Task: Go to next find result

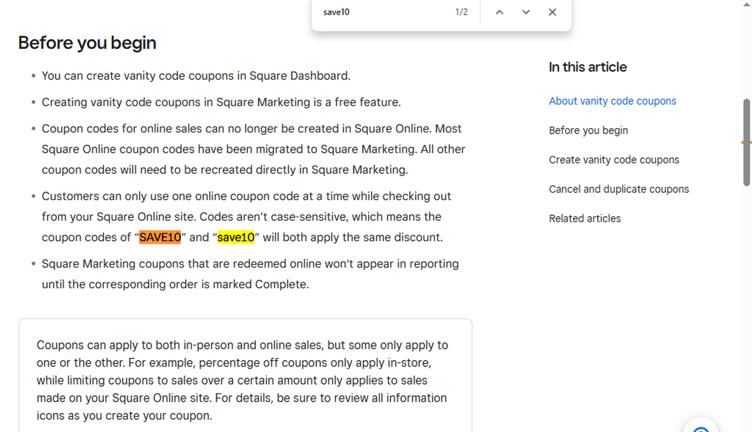Action: coord(526,12)
